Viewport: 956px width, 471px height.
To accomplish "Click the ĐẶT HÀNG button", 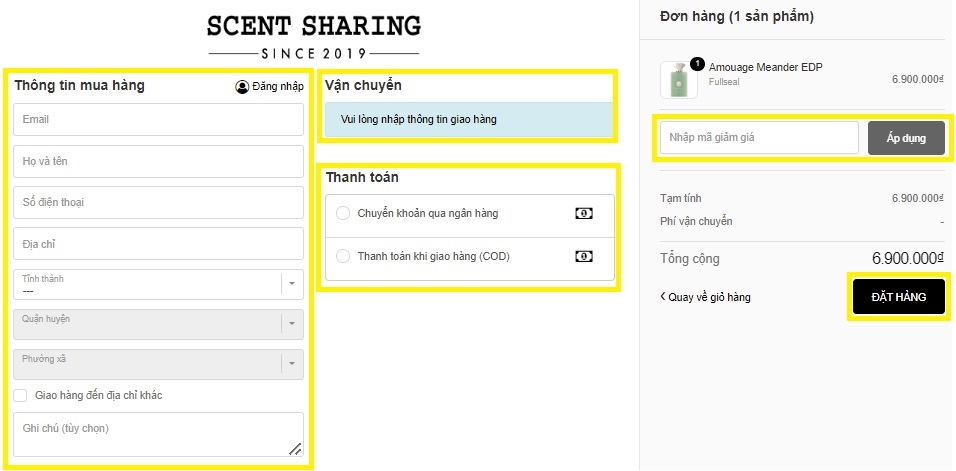I will [x=899, y=297].
